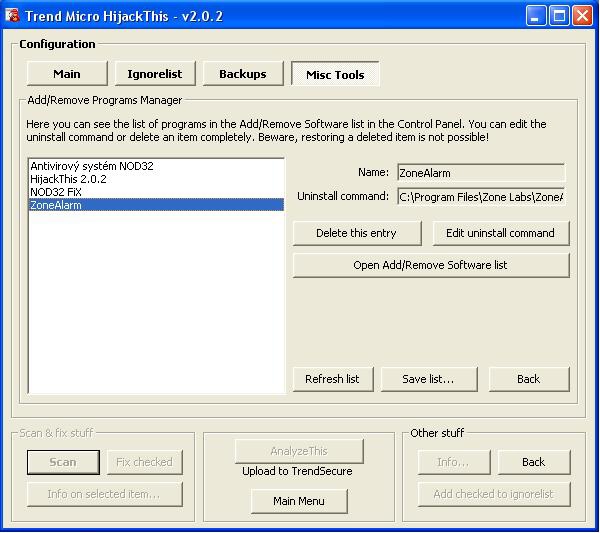Click Back in Other stuff group
The width and height of the screenshot is (600, 533).
pos(533,462)
